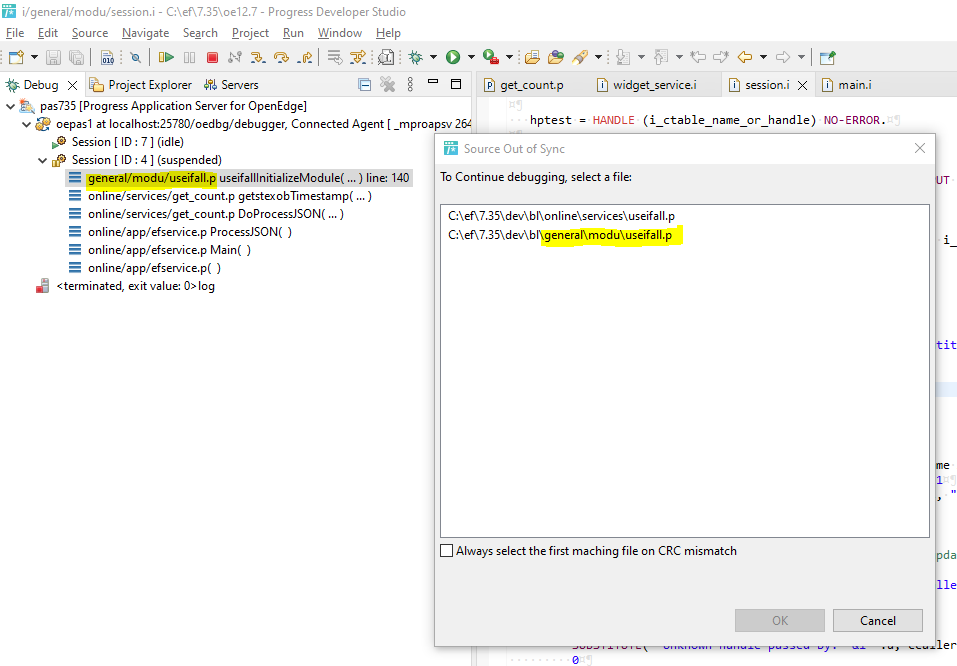This screenshot has width=957, height=666.
Task: Enable Always select first matching file checkbox
Action: tap(447, 551)
